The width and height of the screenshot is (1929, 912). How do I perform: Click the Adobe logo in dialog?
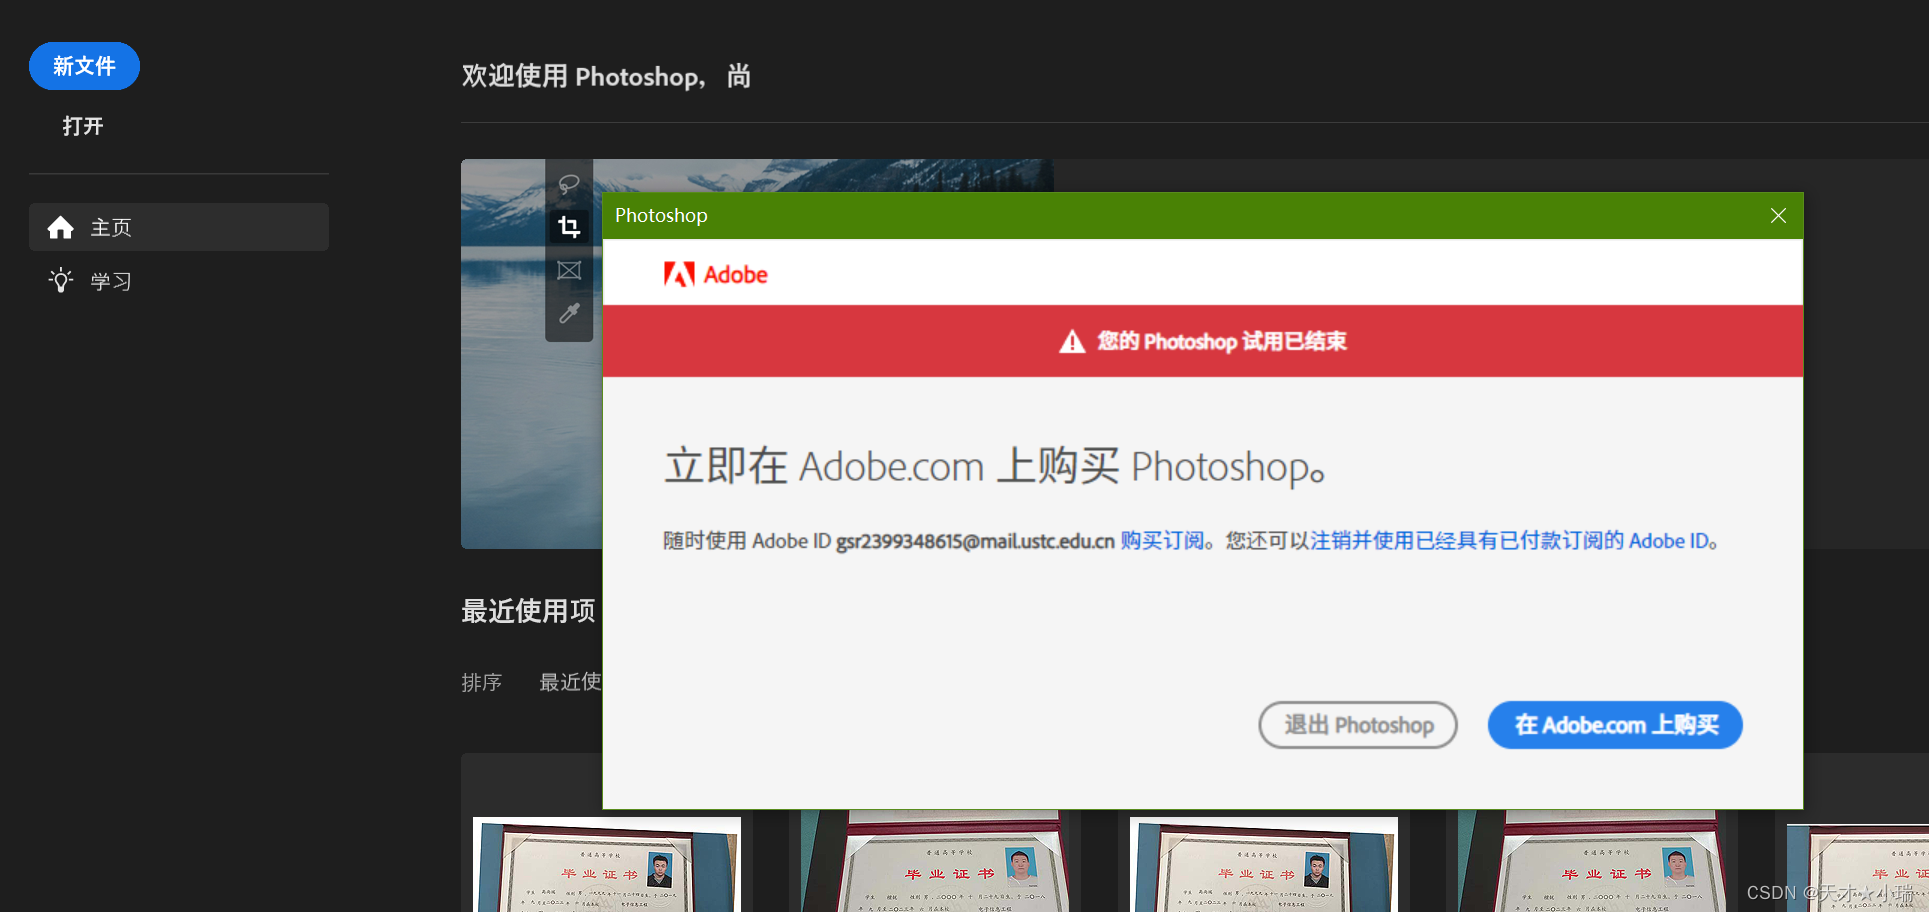716,274
